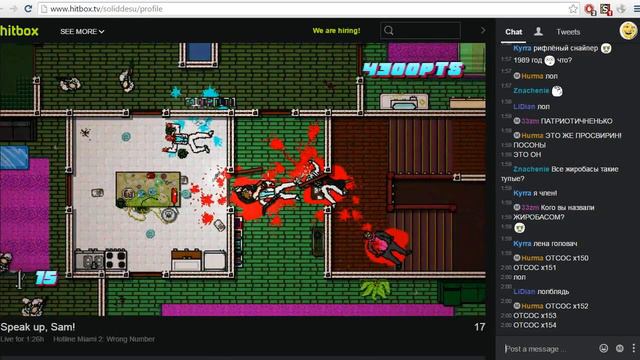The width and height of the screenshot is (640, 360).
Task: Bookmark this page with the star icon
Action: pyautogui.click(x=573, y=9)
